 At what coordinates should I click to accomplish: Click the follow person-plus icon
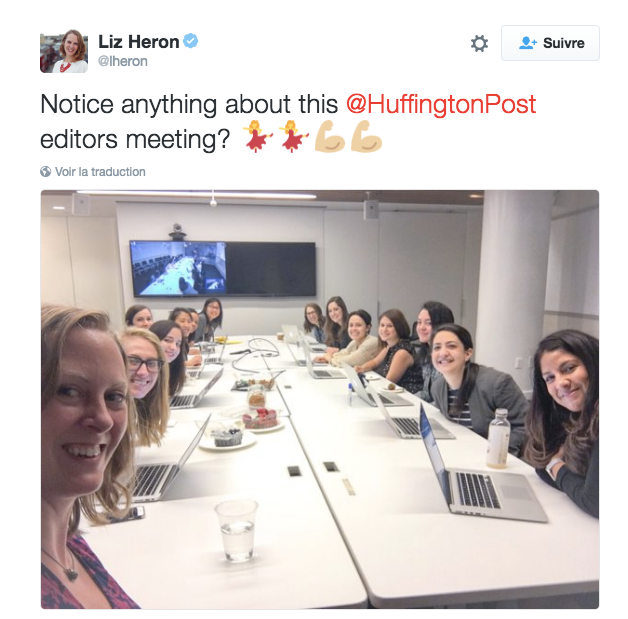[x=527, y=43]
